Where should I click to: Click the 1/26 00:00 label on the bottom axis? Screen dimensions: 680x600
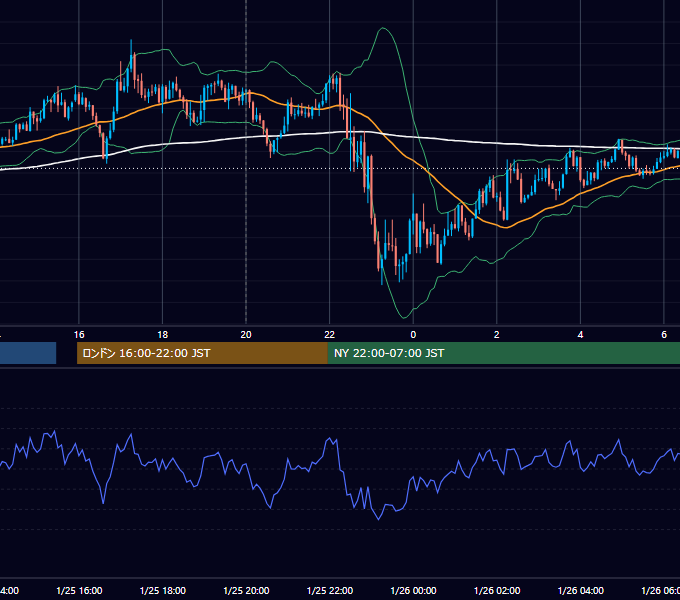[413, 590]
